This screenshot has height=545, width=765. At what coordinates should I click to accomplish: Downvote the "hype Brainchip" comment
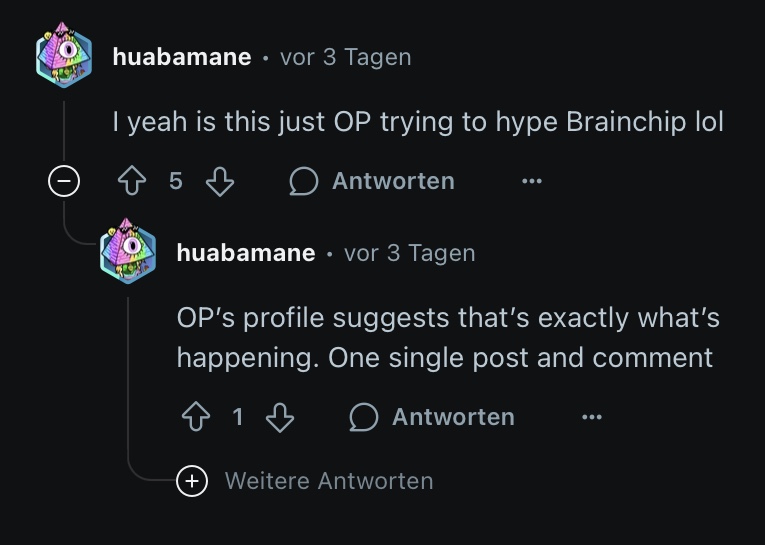click(x=219, y=181)
